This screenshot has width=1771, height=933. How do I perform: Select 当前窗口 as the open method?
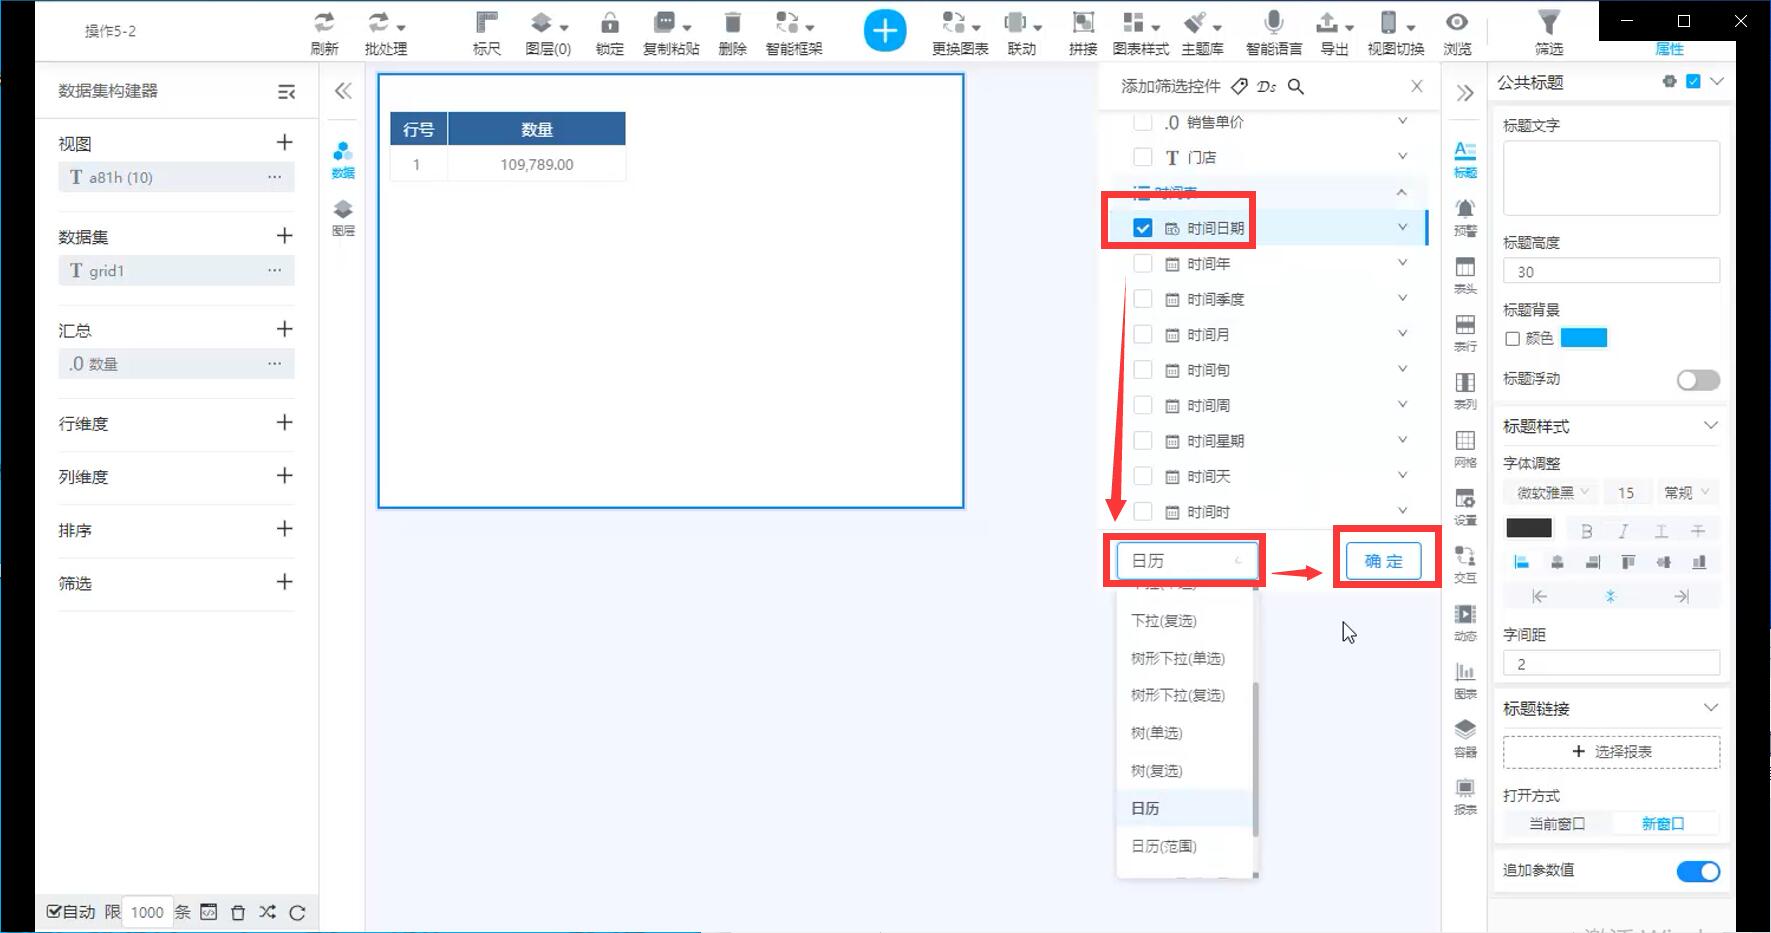(x=1557, y=824)
